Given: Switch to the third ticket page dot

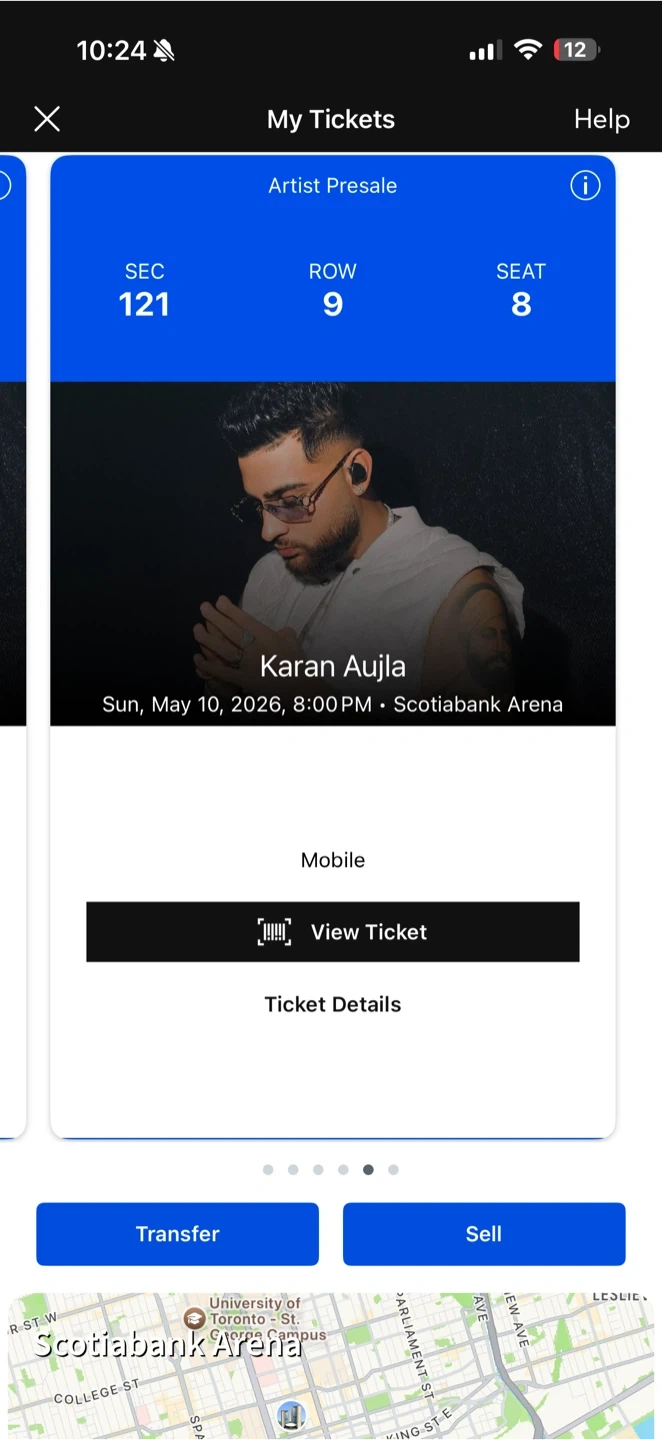Looking at the screenshot, I should click(x=318, y=1169).
